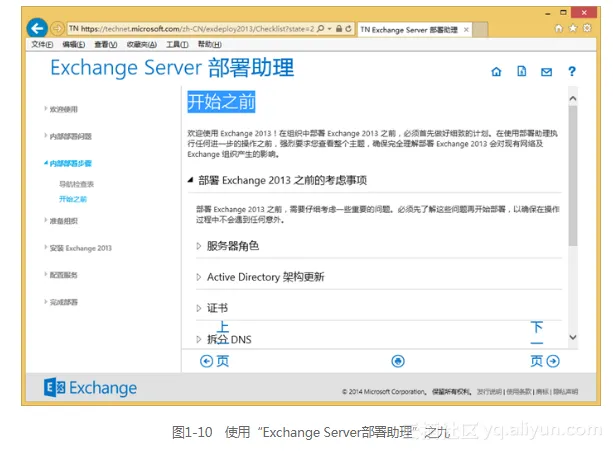The image size is (613, 451).
Task: Expand the 证书 section
Action: 217,308
